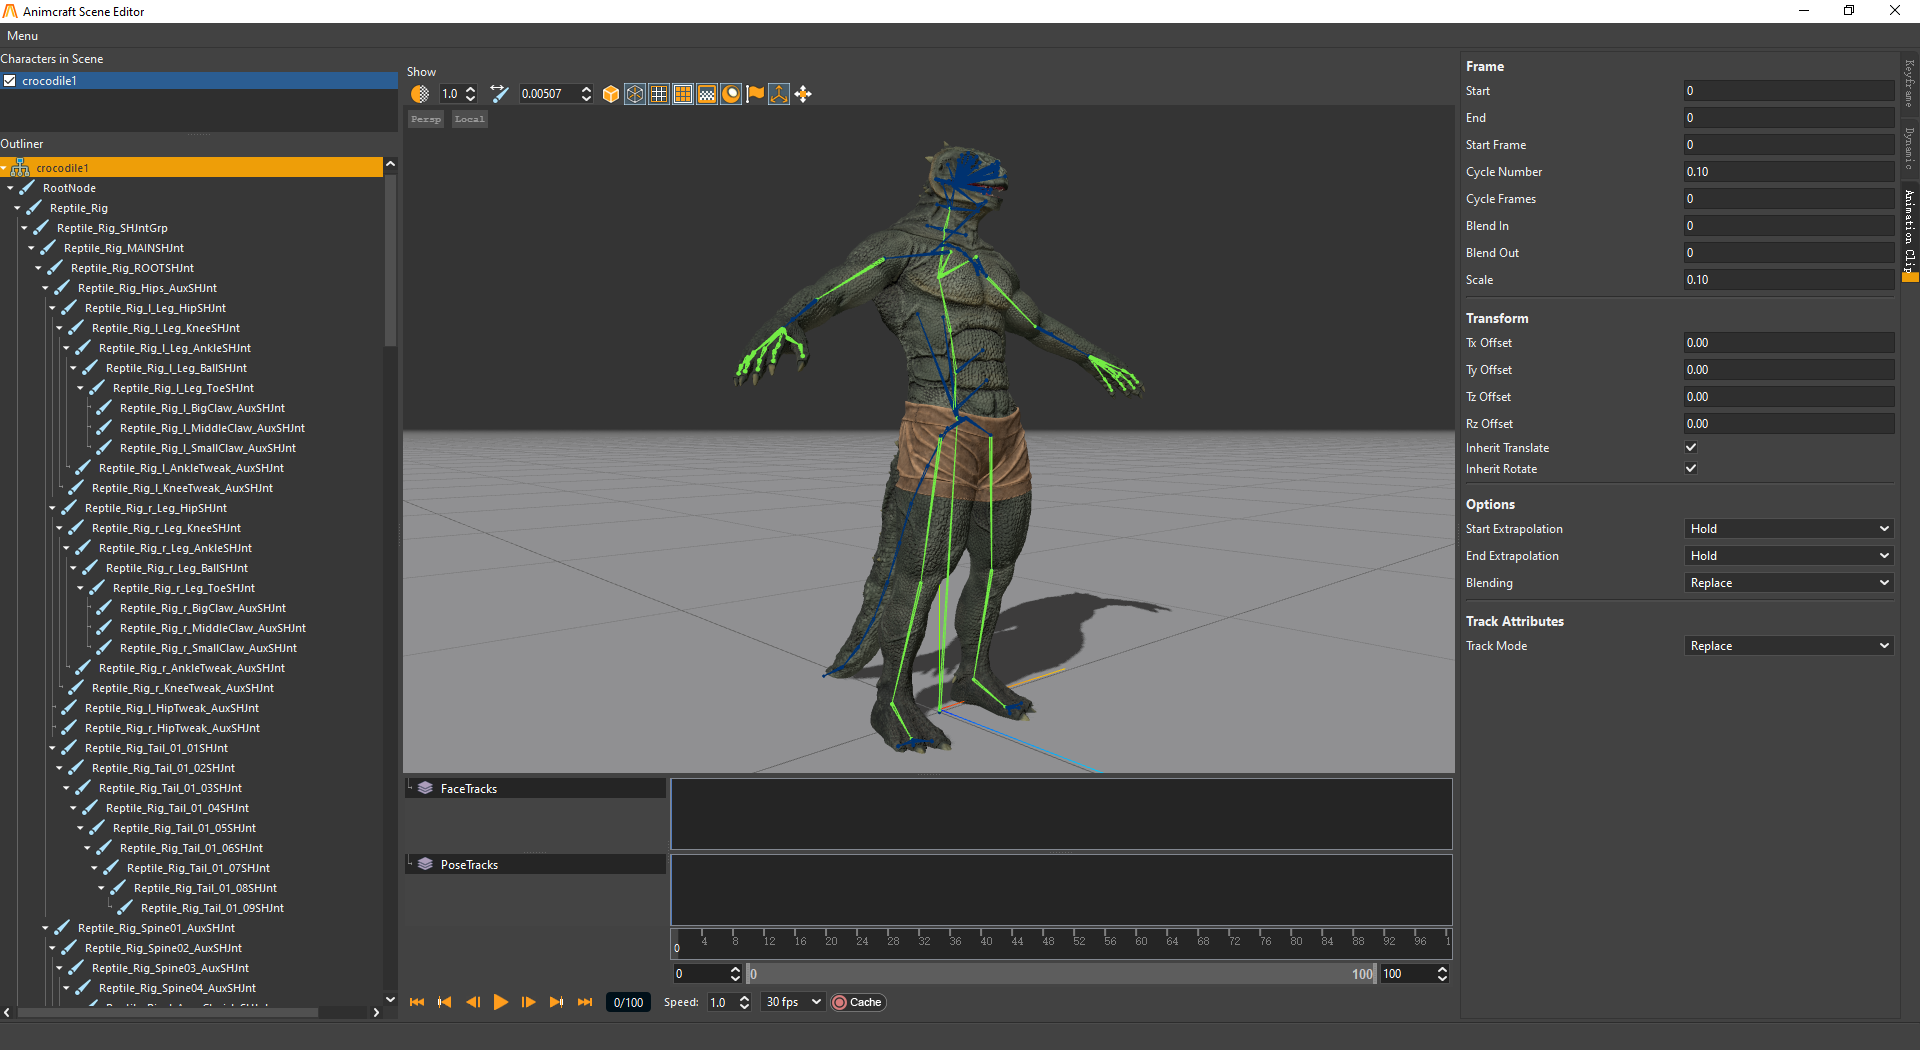
Task: Click the orange flag marker icon
Action: (755, 94)
